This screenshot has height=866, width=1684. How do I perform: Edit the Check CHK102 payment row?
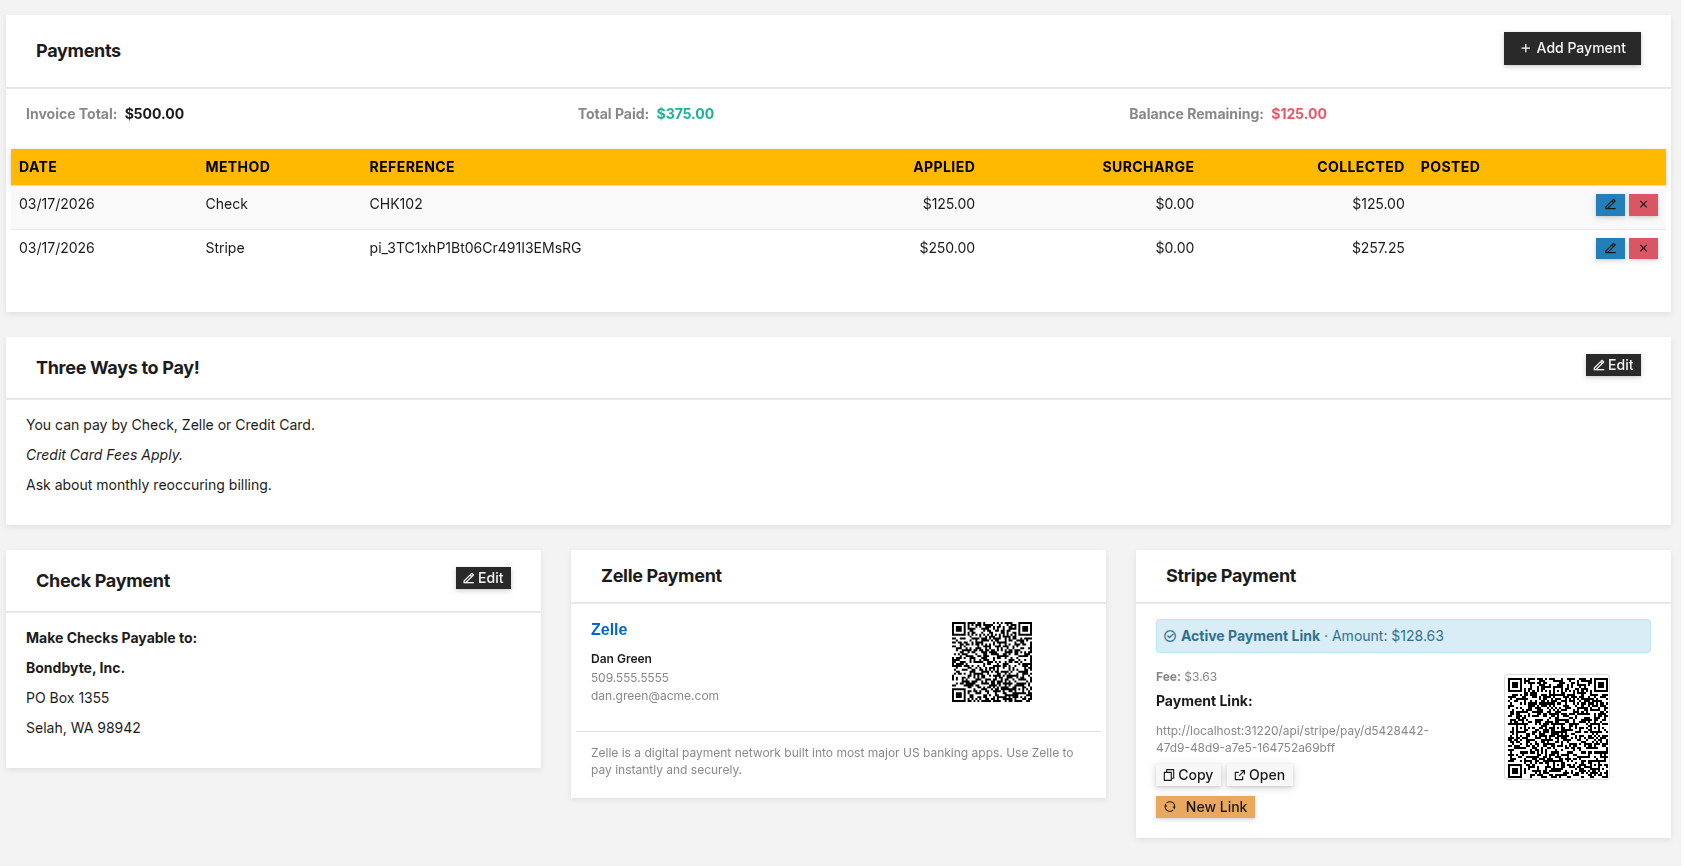tap(1609, 205)
